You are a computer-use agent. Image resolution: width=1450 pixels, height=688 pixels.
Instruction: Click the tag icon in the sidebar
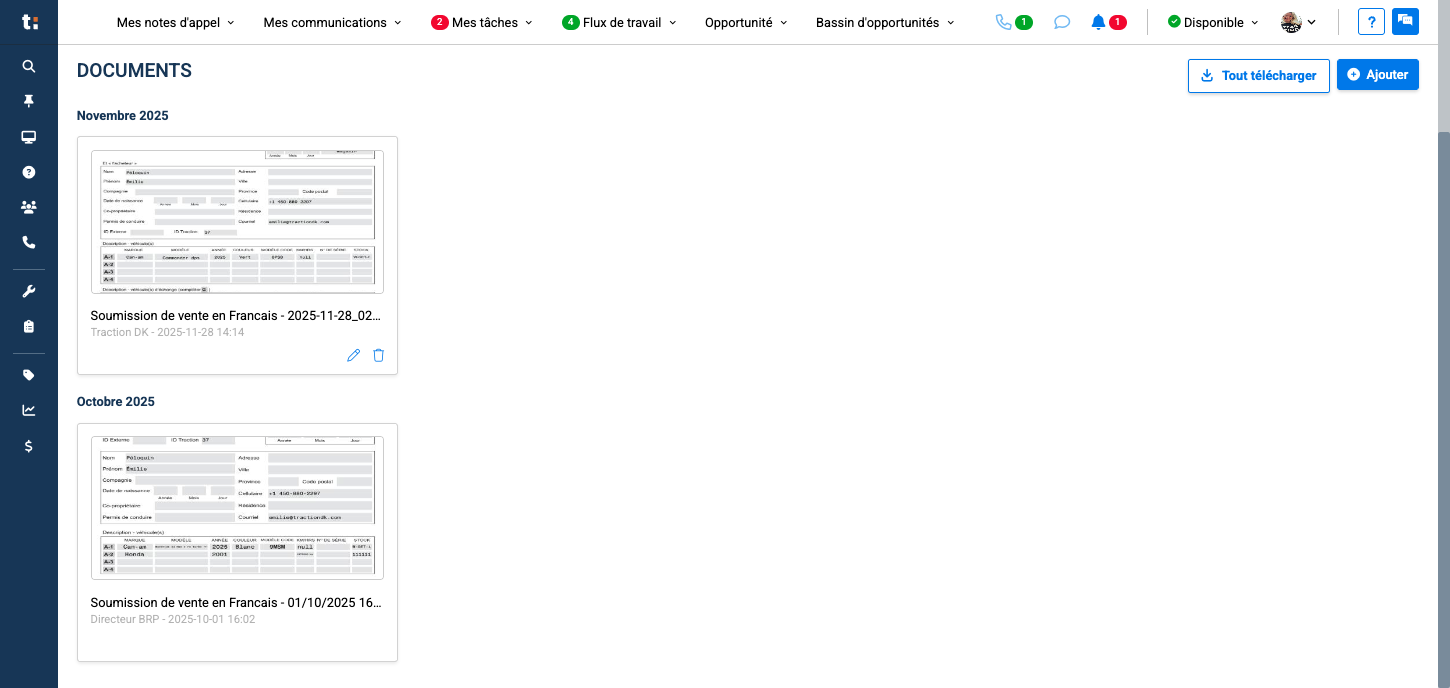pos(28,374)
